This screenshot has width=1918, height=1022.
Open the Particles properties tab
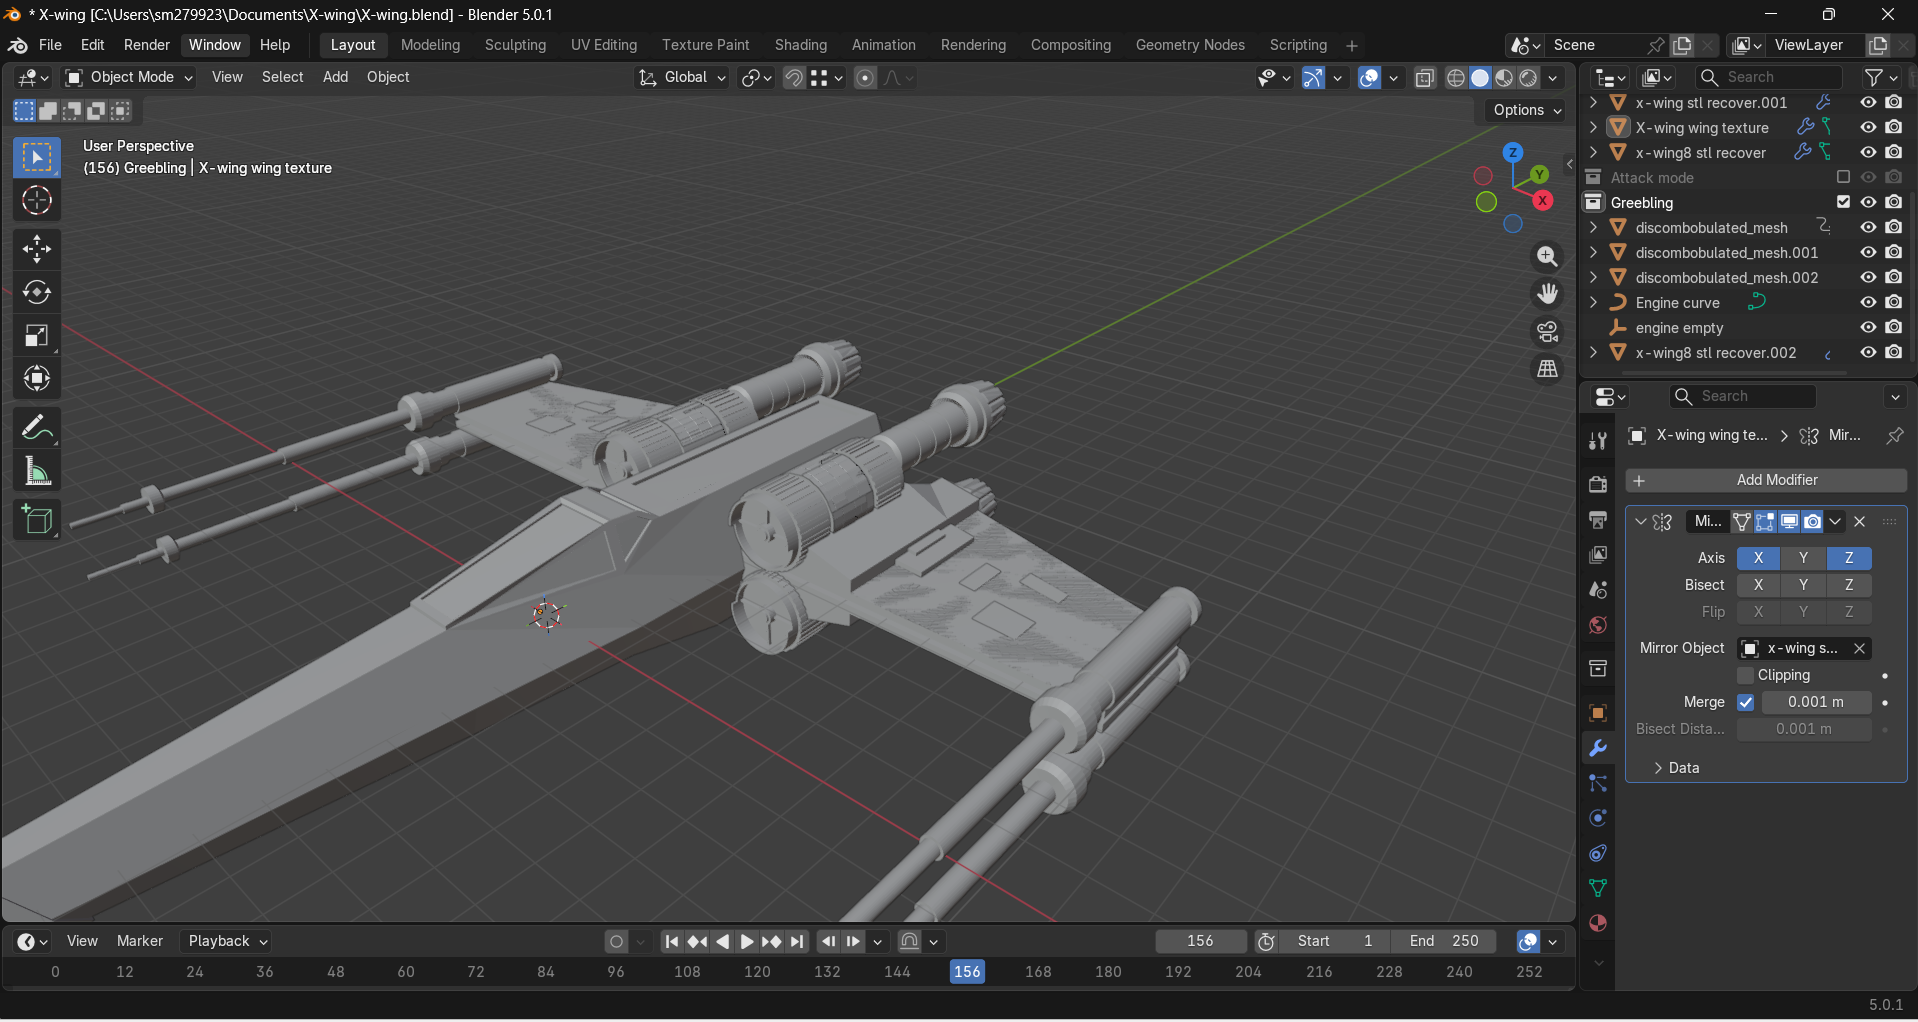pos(1598,783)
